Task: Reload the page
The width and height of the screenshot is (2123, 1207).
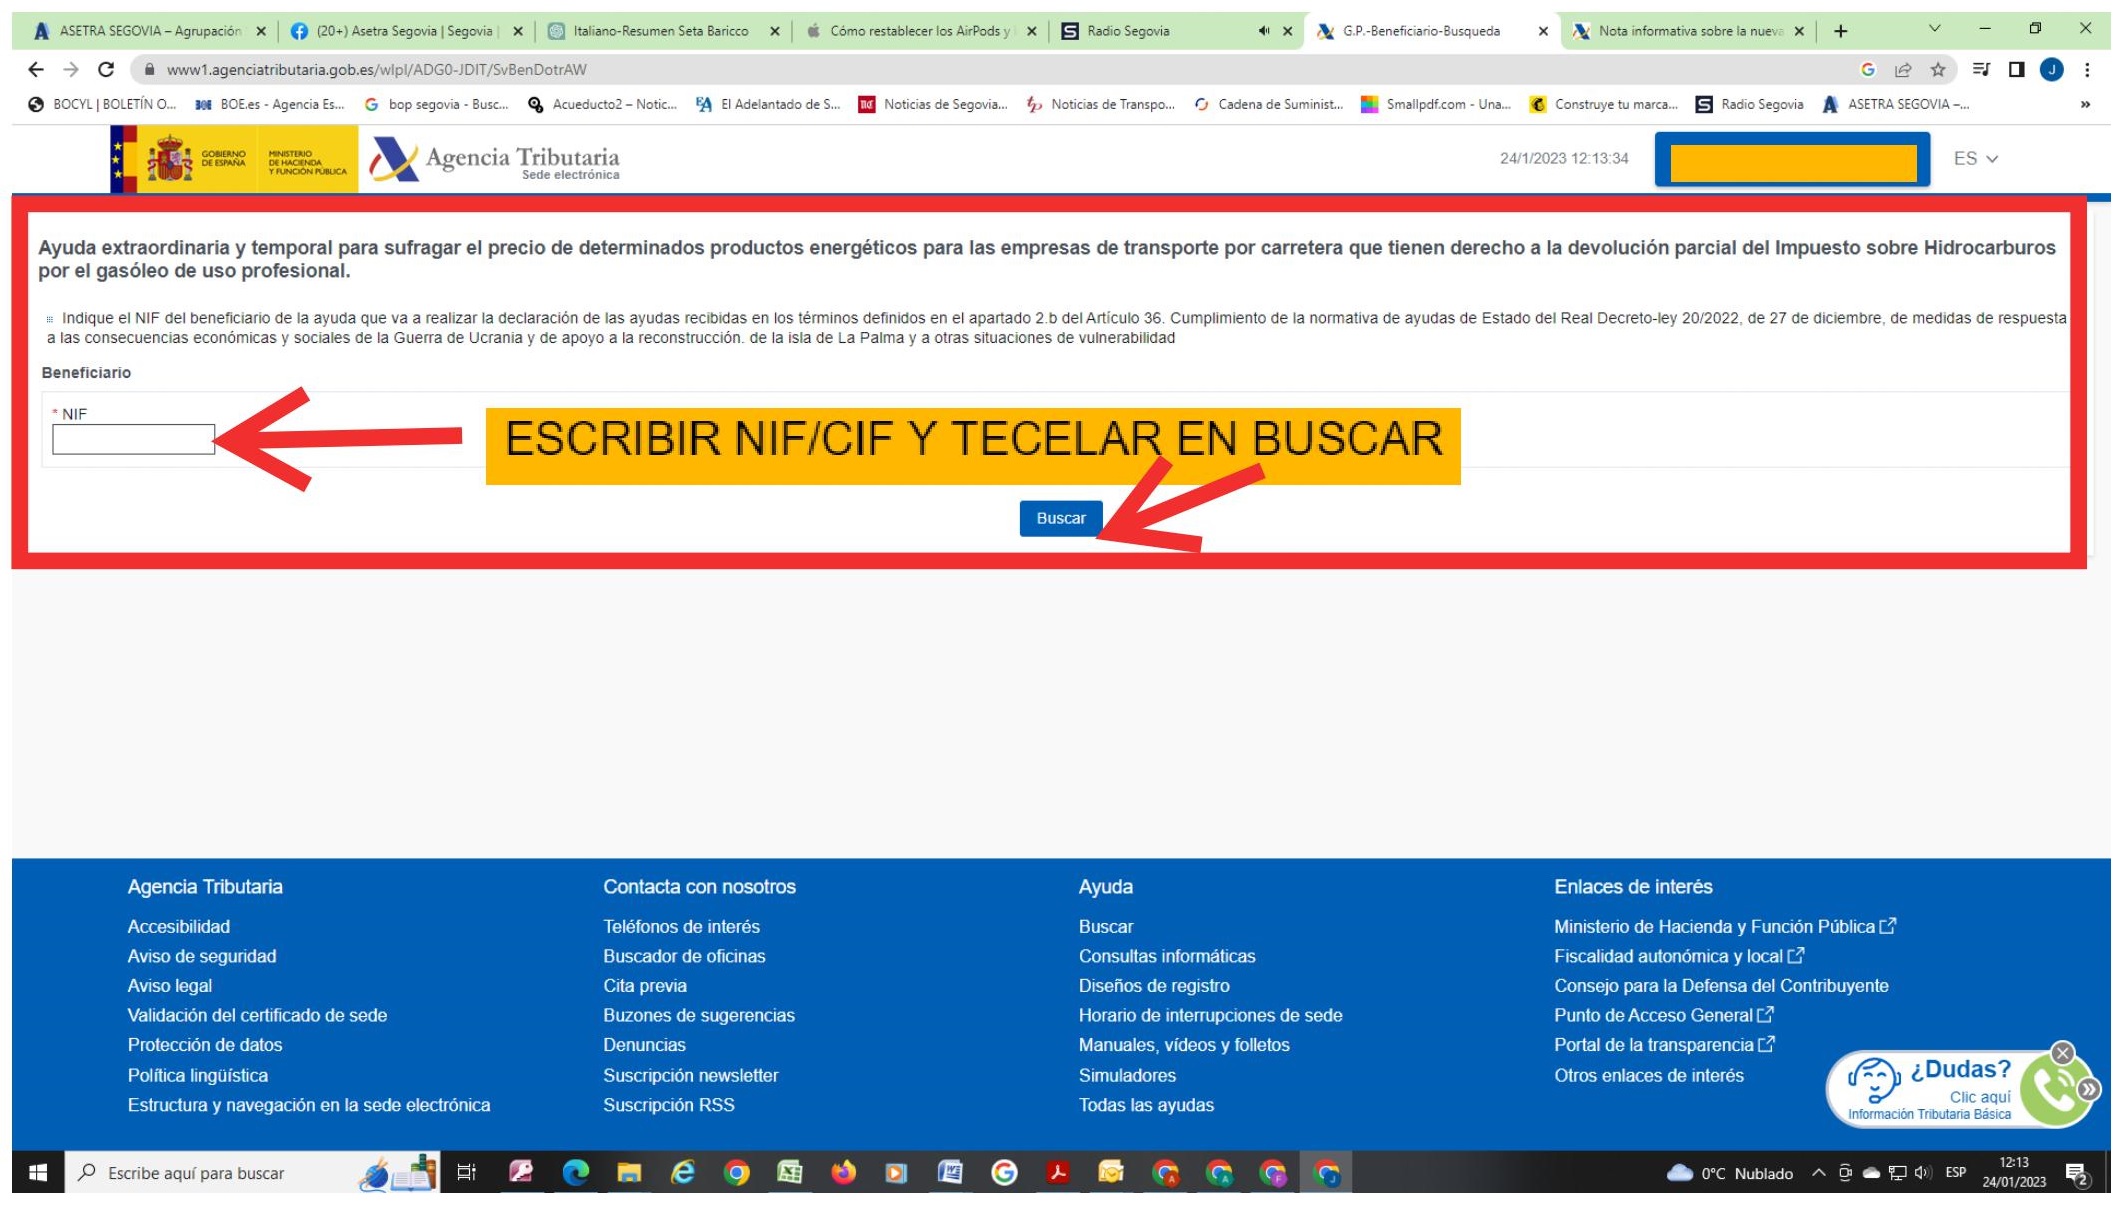Action: 106,69
